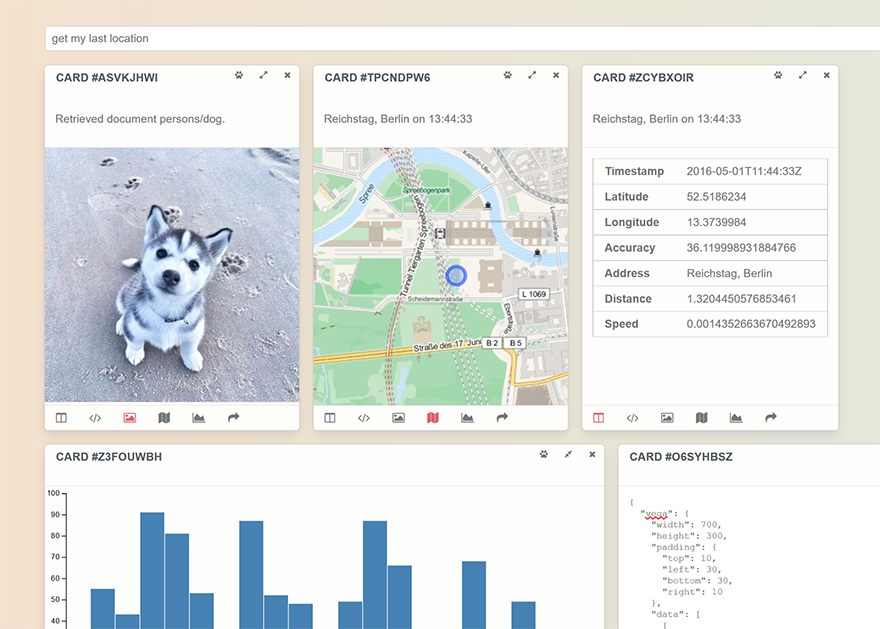The image size is (880, 629).
Task: Click the 'CARD #TPCNDPW6' title
Action: (377, 77)
